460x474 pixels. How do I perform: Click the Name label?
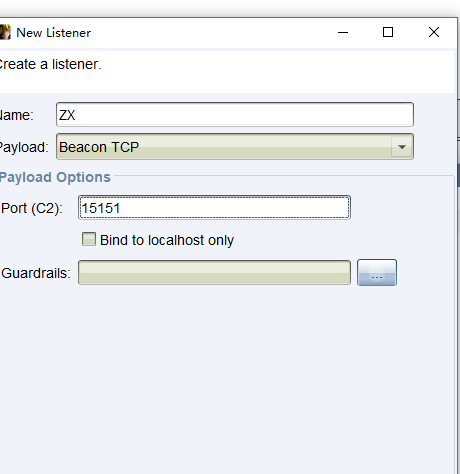[x=17, y=115]
